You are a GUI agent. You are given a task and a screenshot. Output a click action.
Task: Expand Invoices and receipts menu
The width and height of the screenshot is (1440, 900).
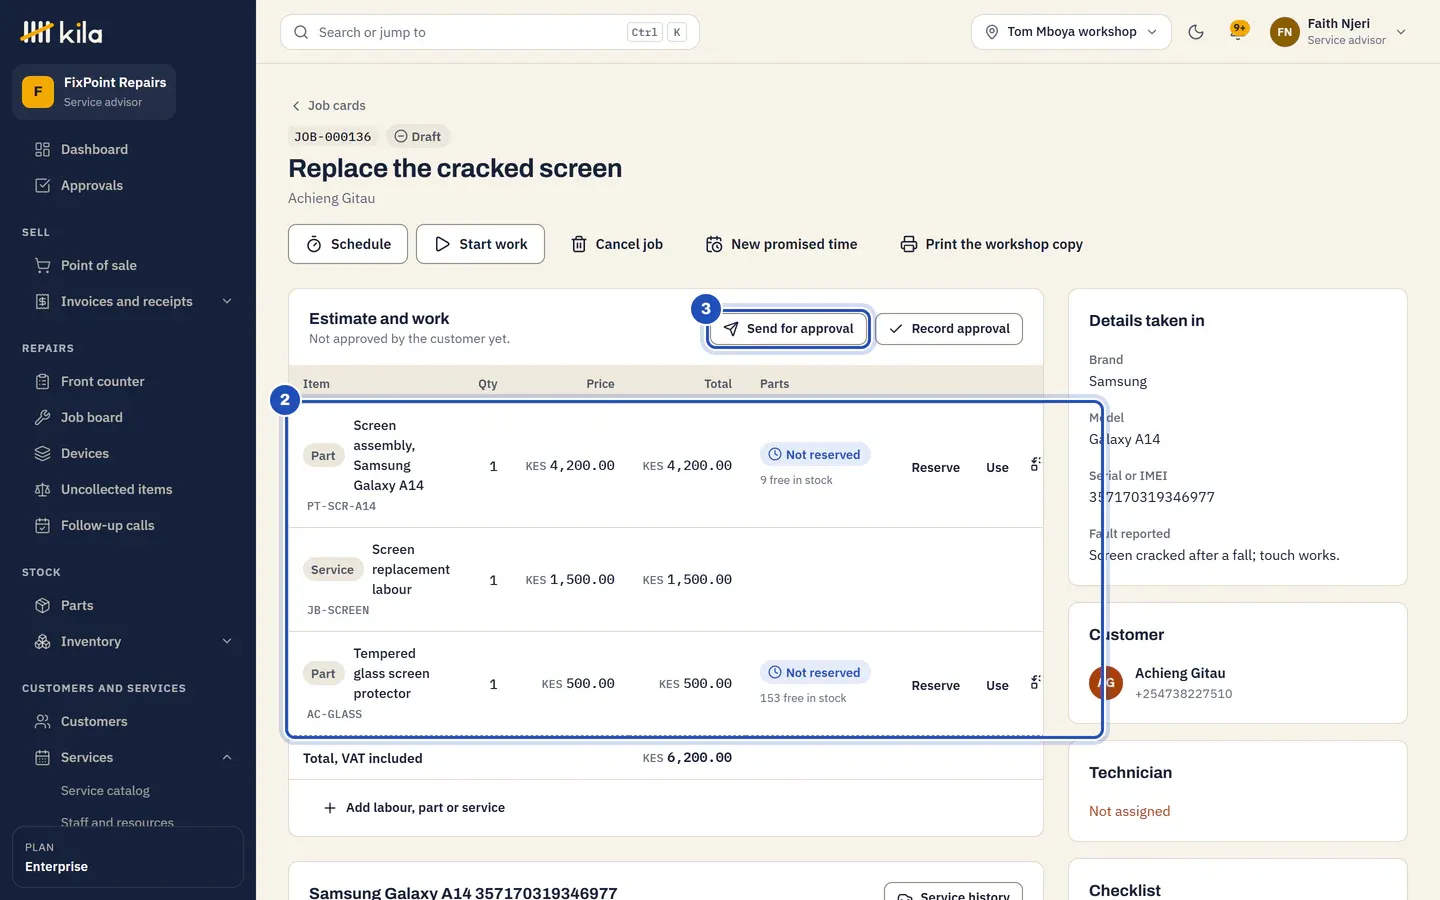coord(227,301)
